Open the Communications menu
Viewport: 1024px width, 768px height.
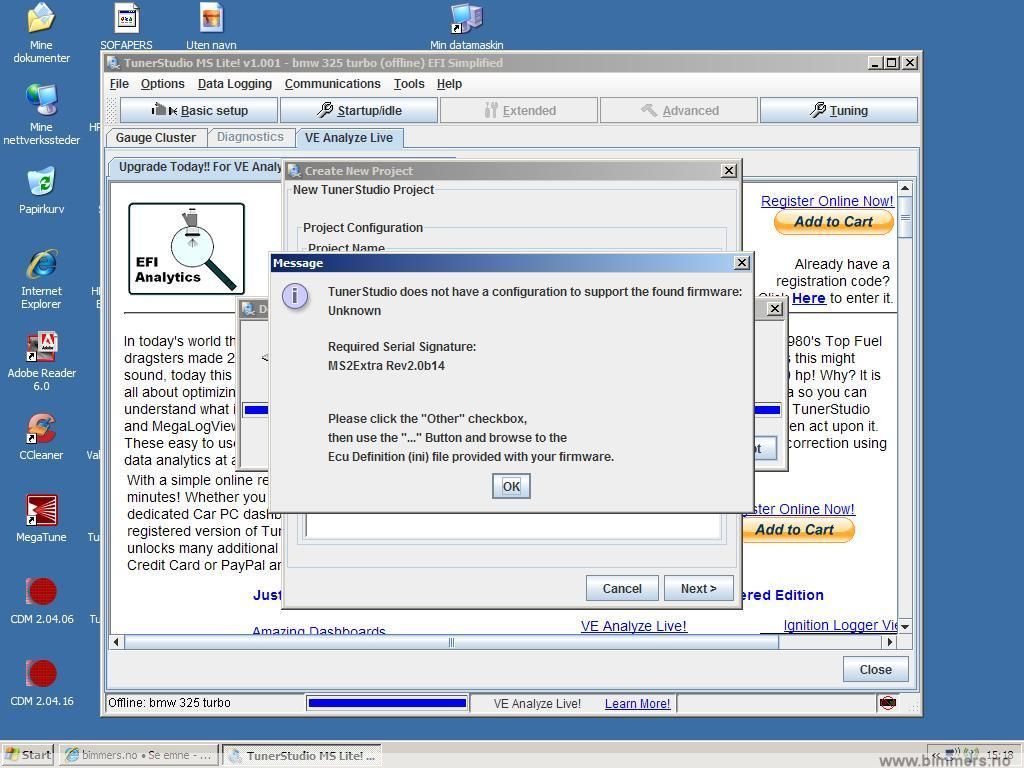point(332,84)
